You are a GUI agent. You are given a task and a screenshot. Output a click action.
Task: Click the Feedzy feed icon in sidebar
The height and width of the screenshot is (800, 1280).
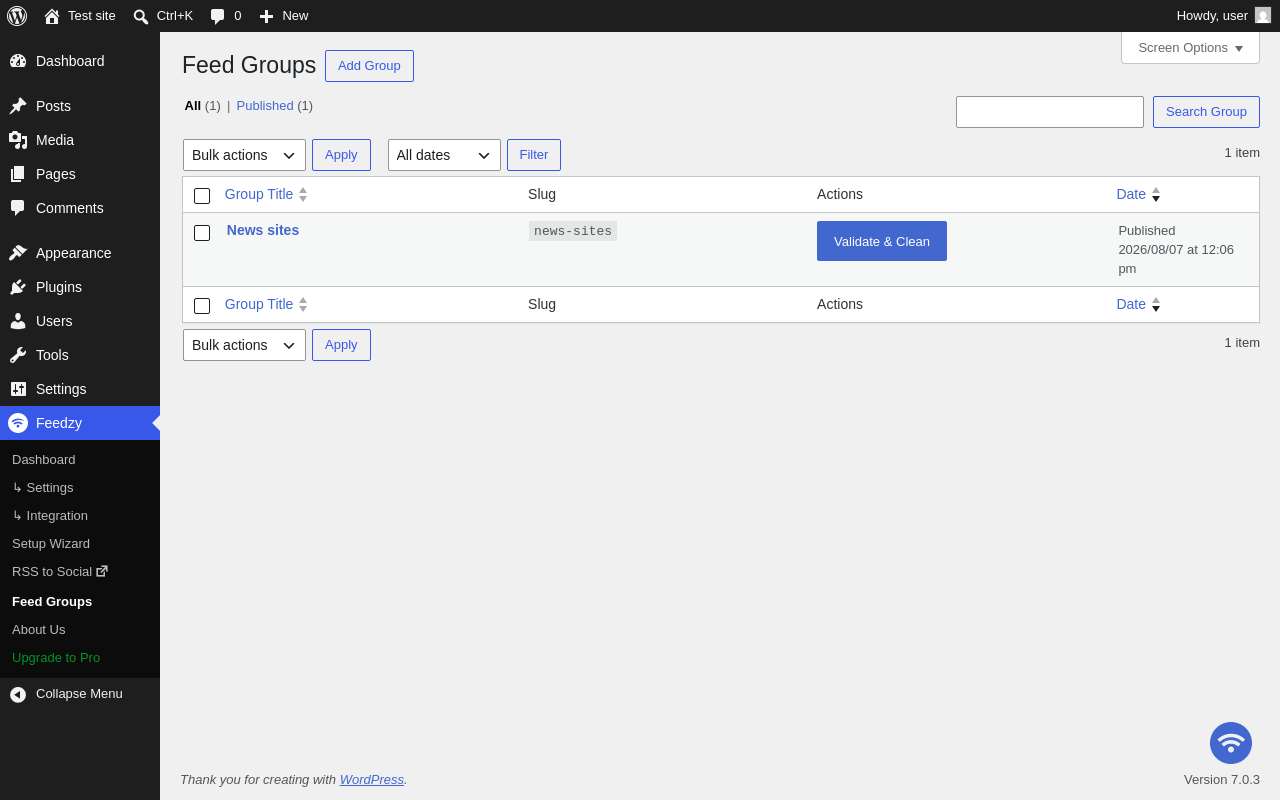(18, 423)
